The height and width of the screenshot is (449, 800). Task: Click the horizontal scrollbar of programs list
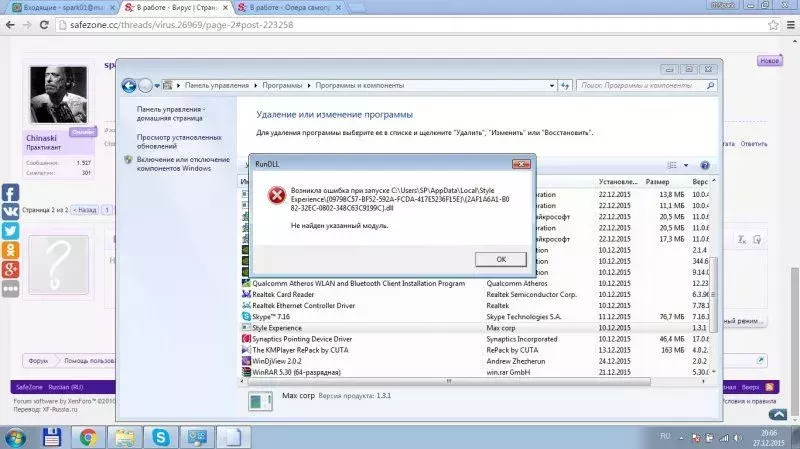pos(448,381)
